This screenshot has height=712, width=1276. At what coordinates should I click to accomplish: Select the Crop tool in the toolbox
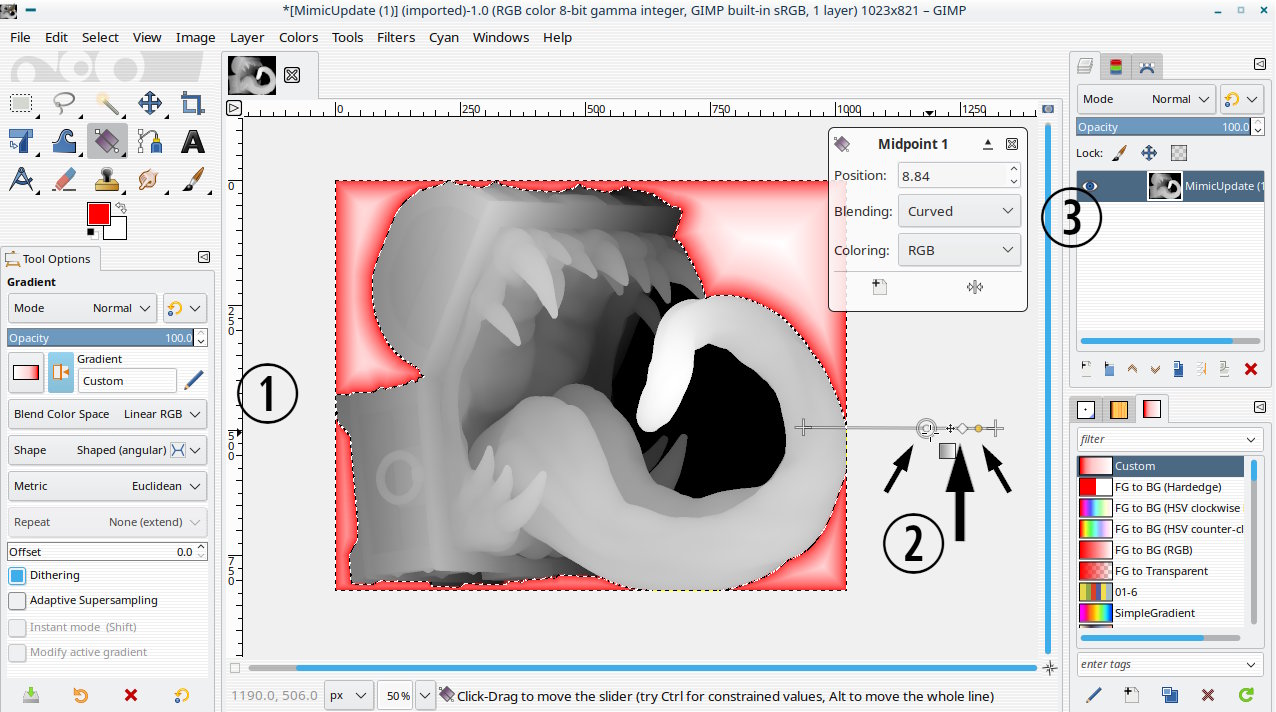(192, 103)
